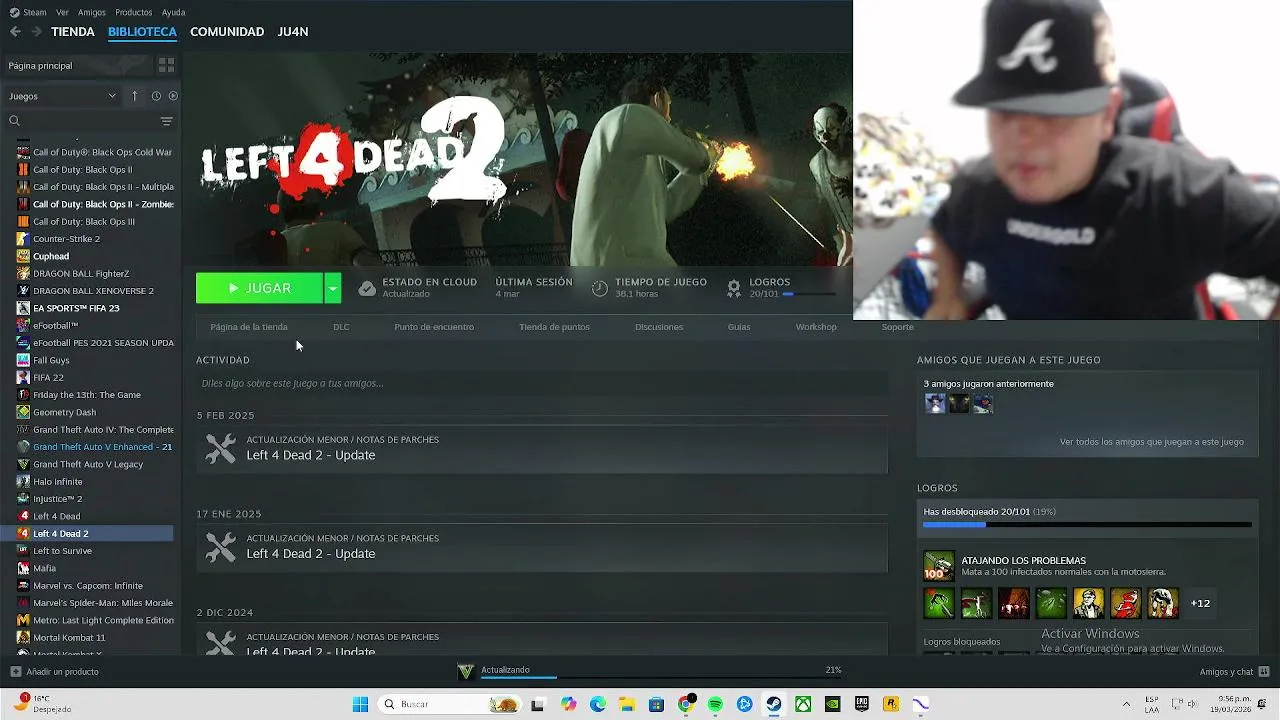Open Rockstar Games Launcher taskbar icon

[890, 704]
